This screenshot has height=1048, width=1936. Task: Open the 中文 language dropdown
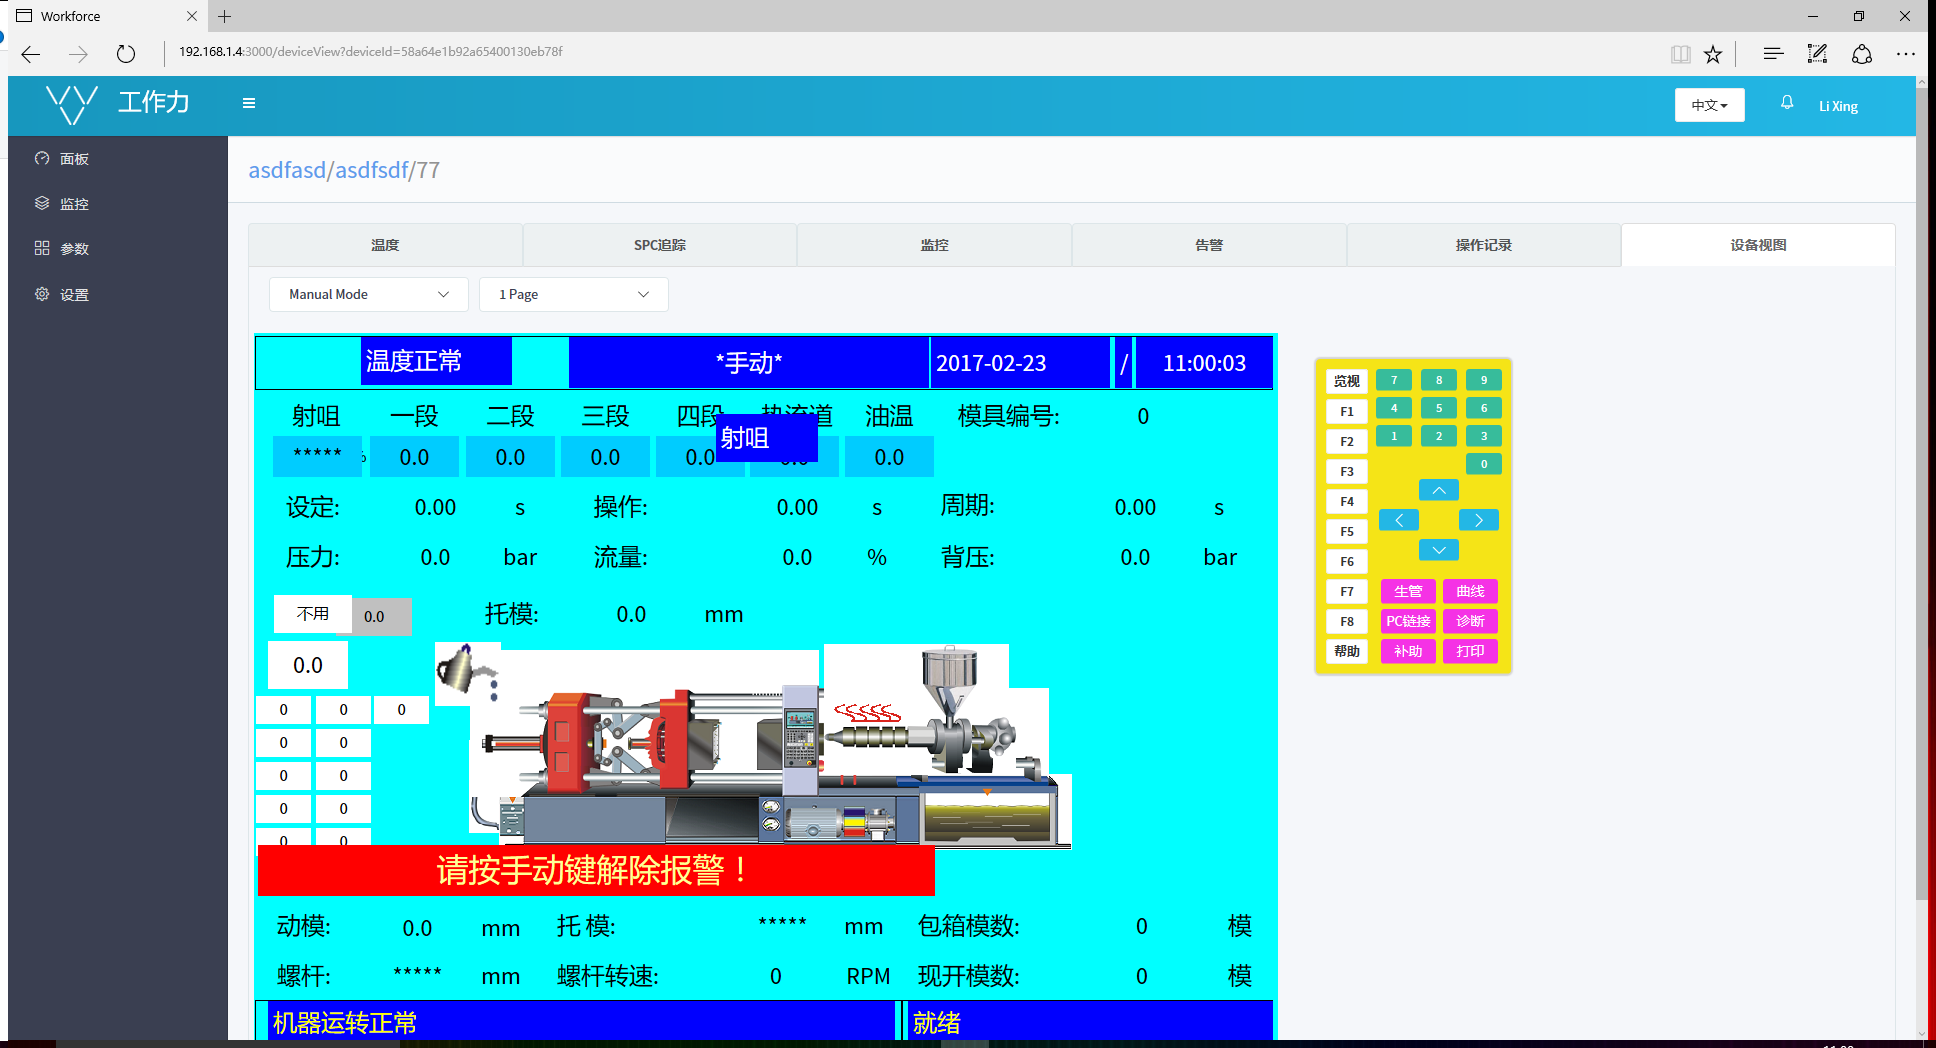(x=1709, y=104)
